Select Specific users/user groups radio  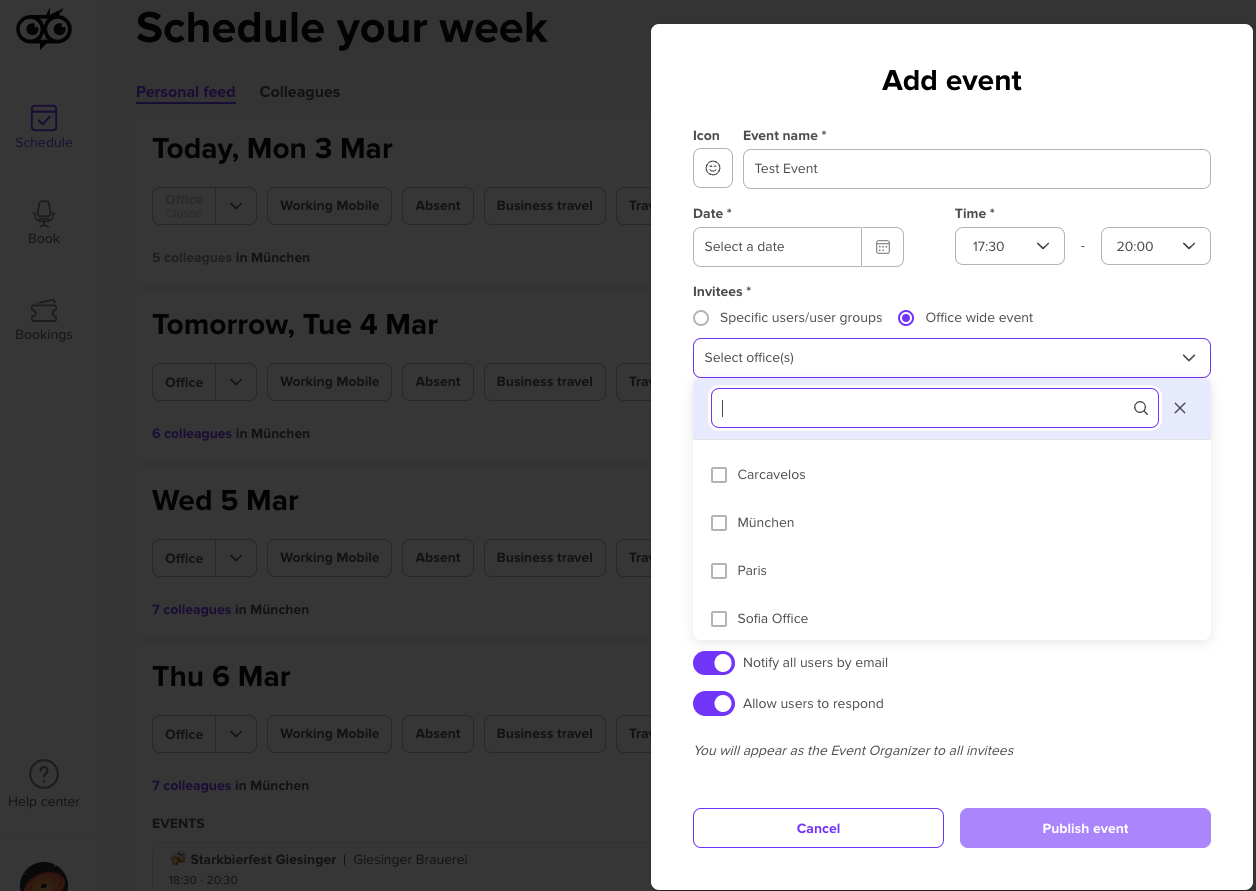701,318
